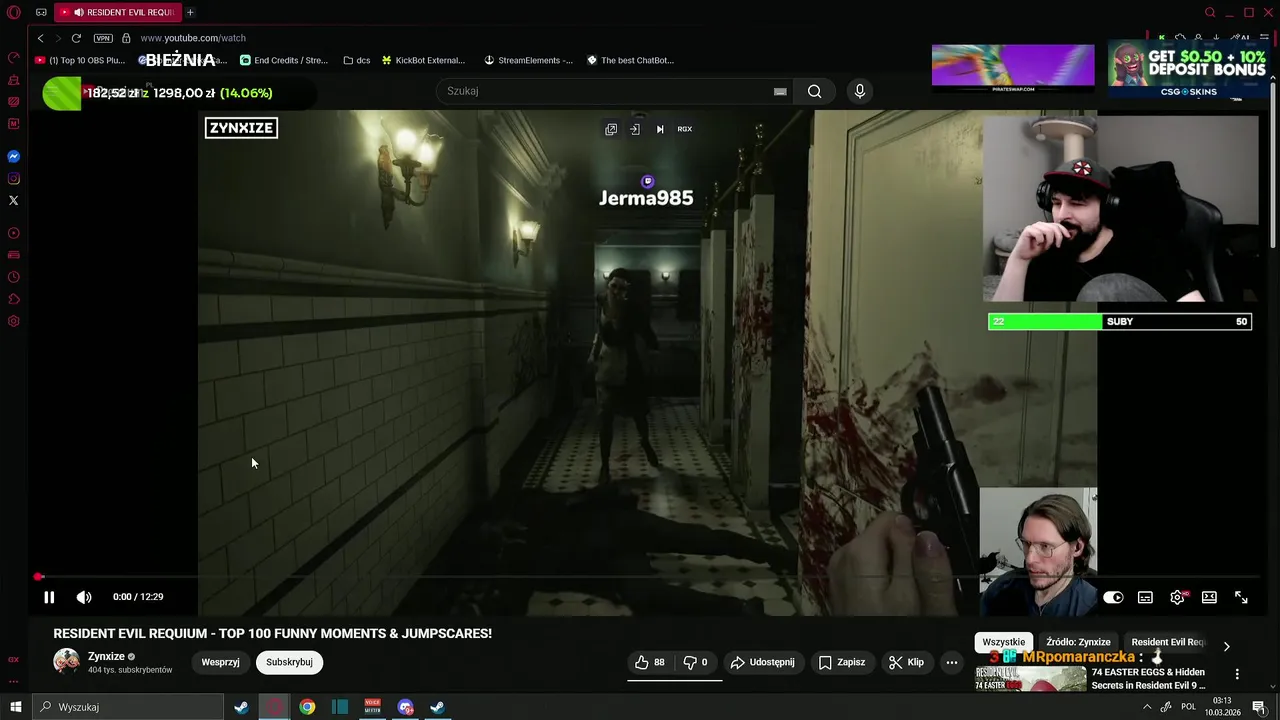1280x720 pixels.
Task: Open the Zynxize channel avatar
Action: coord(66,662)
